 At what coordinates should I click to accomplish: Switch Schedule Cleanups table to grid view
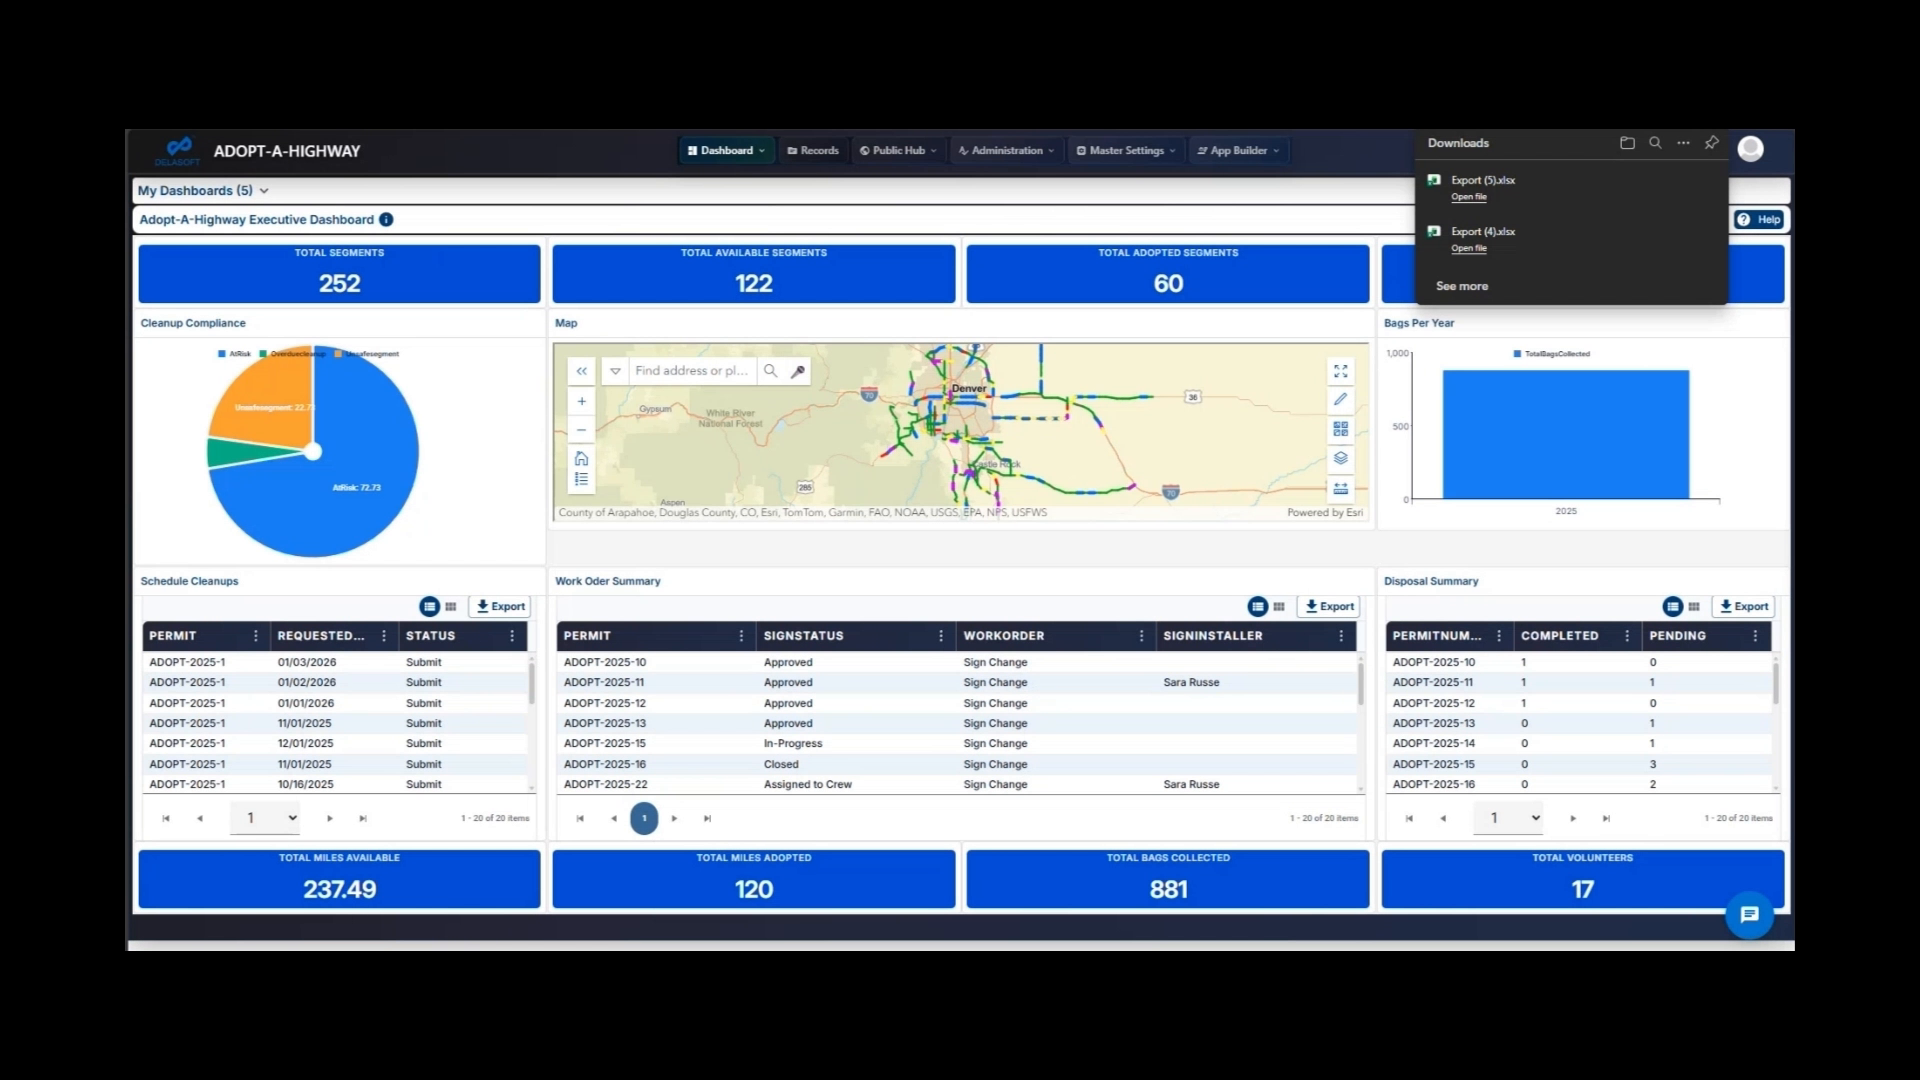pyautogui.click(x=451, y=606)
